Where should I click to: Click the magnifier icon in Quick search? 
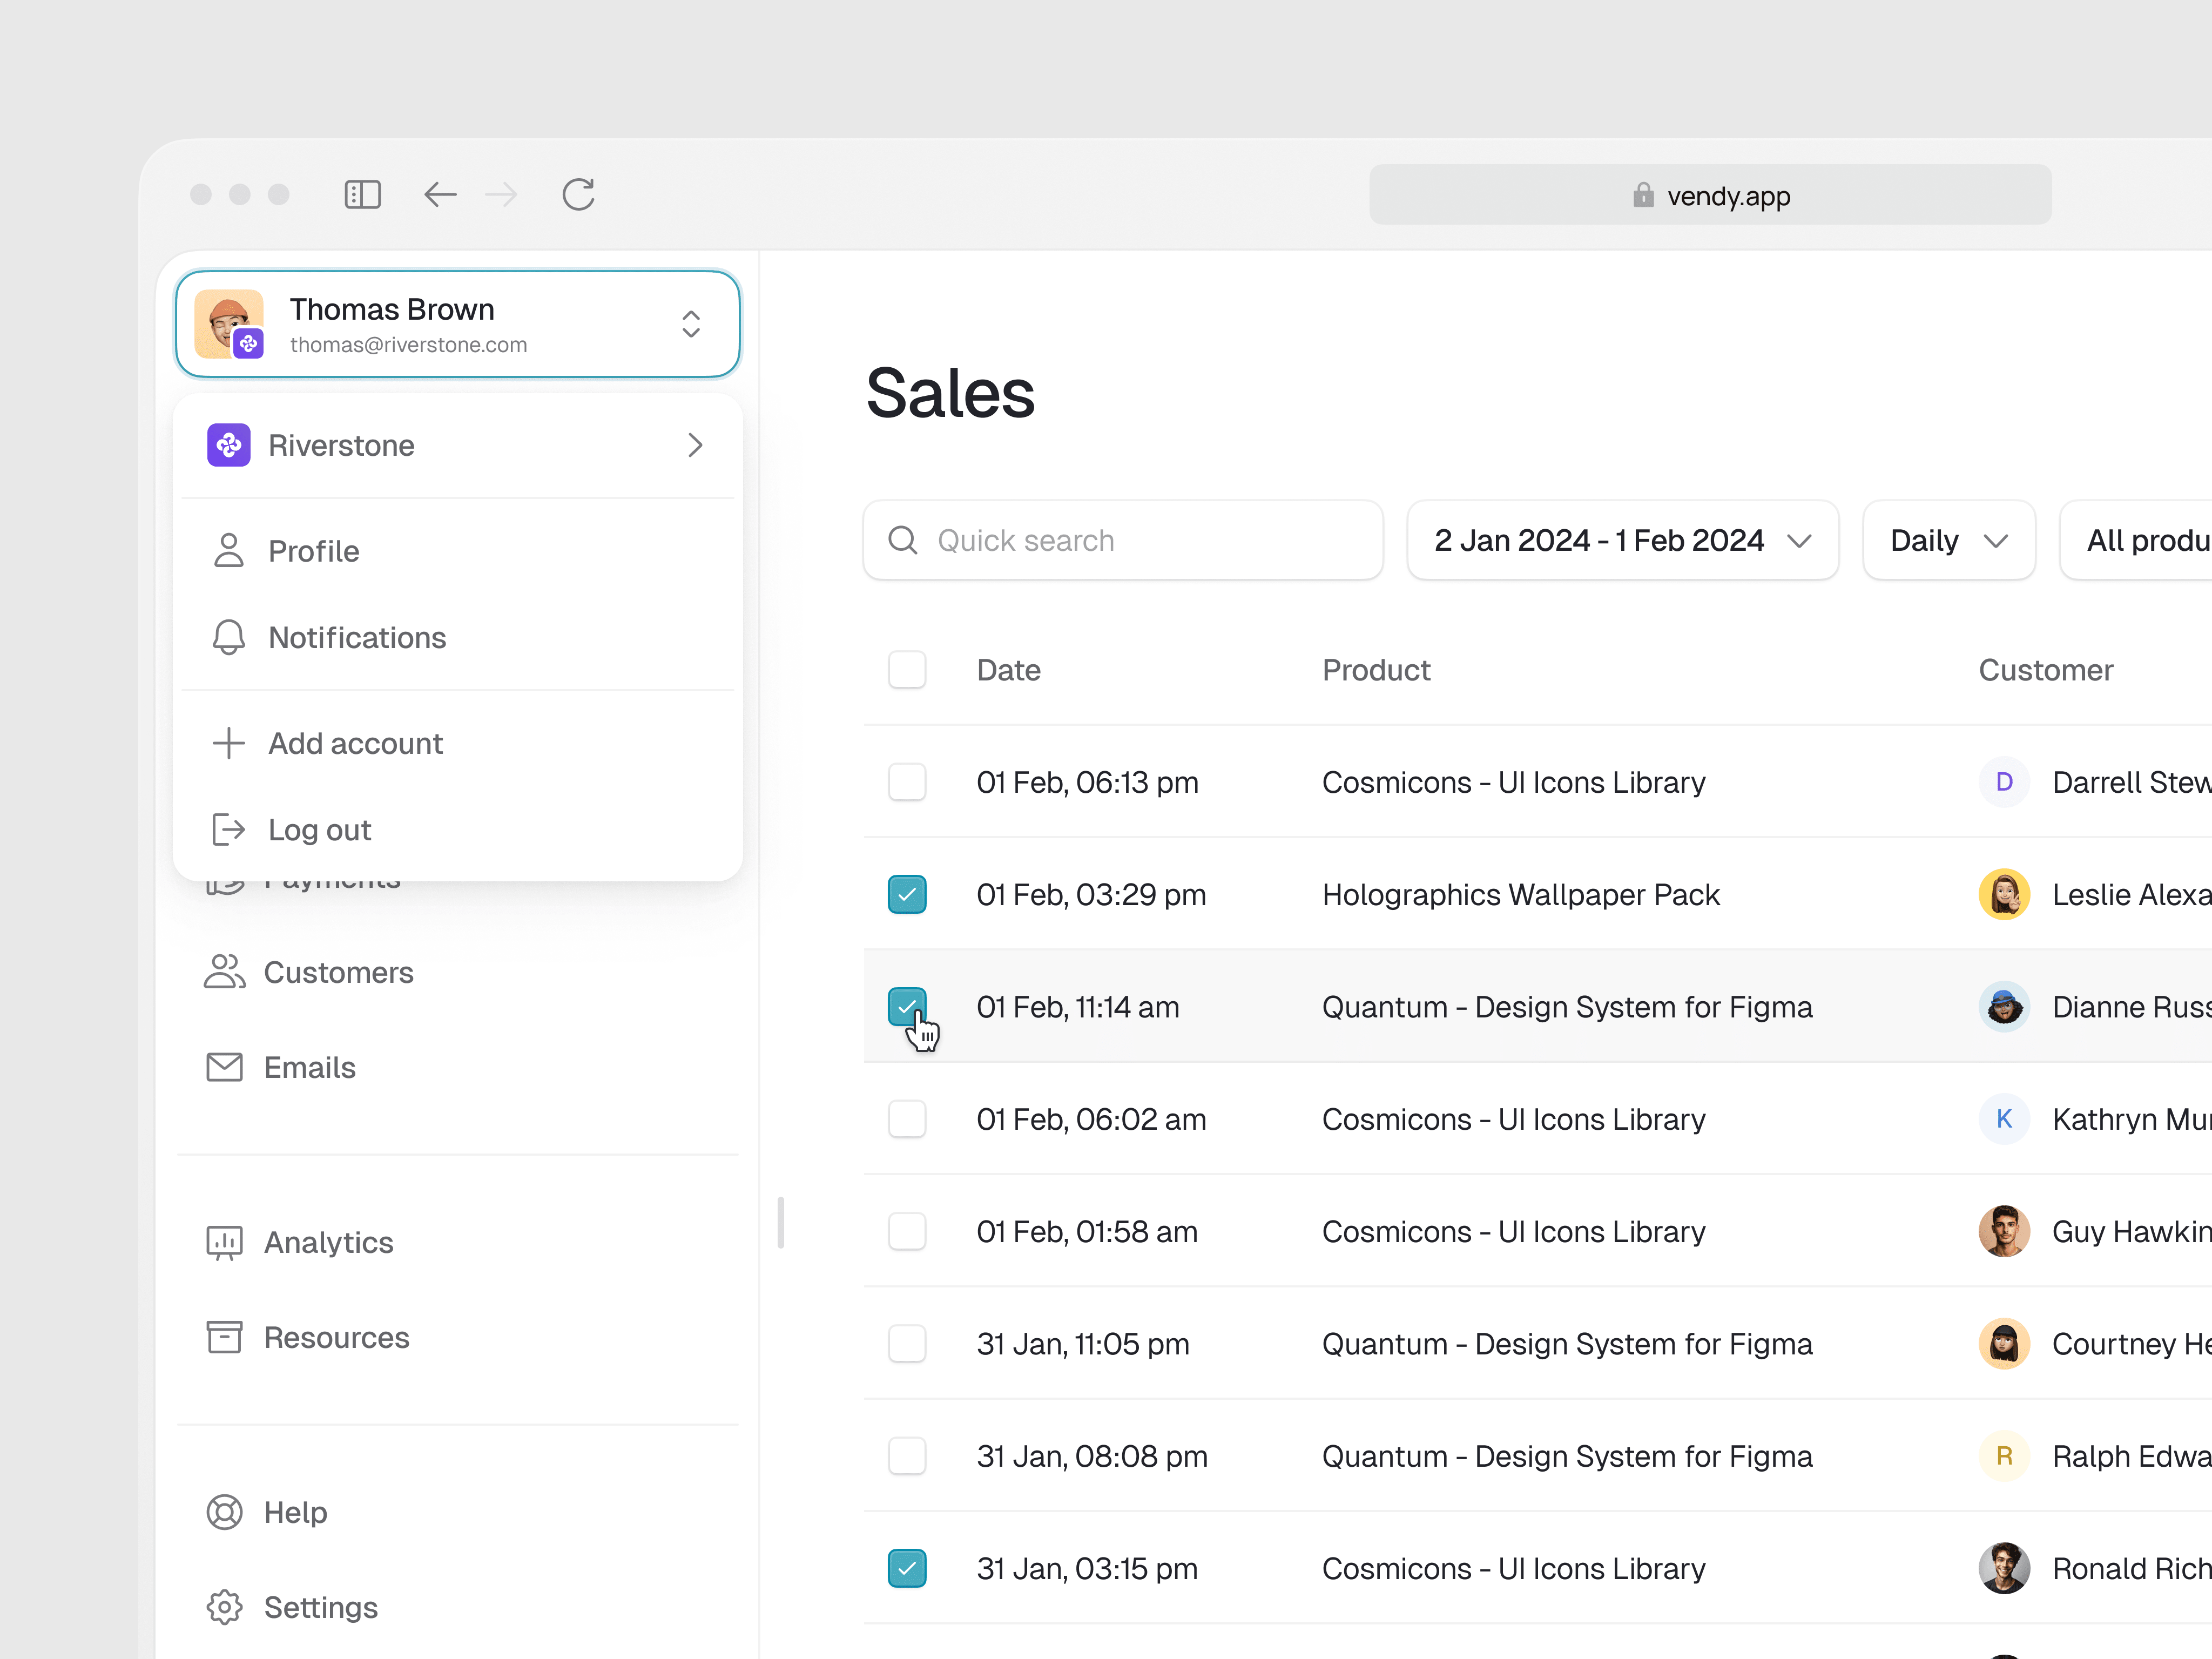click(903, 540)
